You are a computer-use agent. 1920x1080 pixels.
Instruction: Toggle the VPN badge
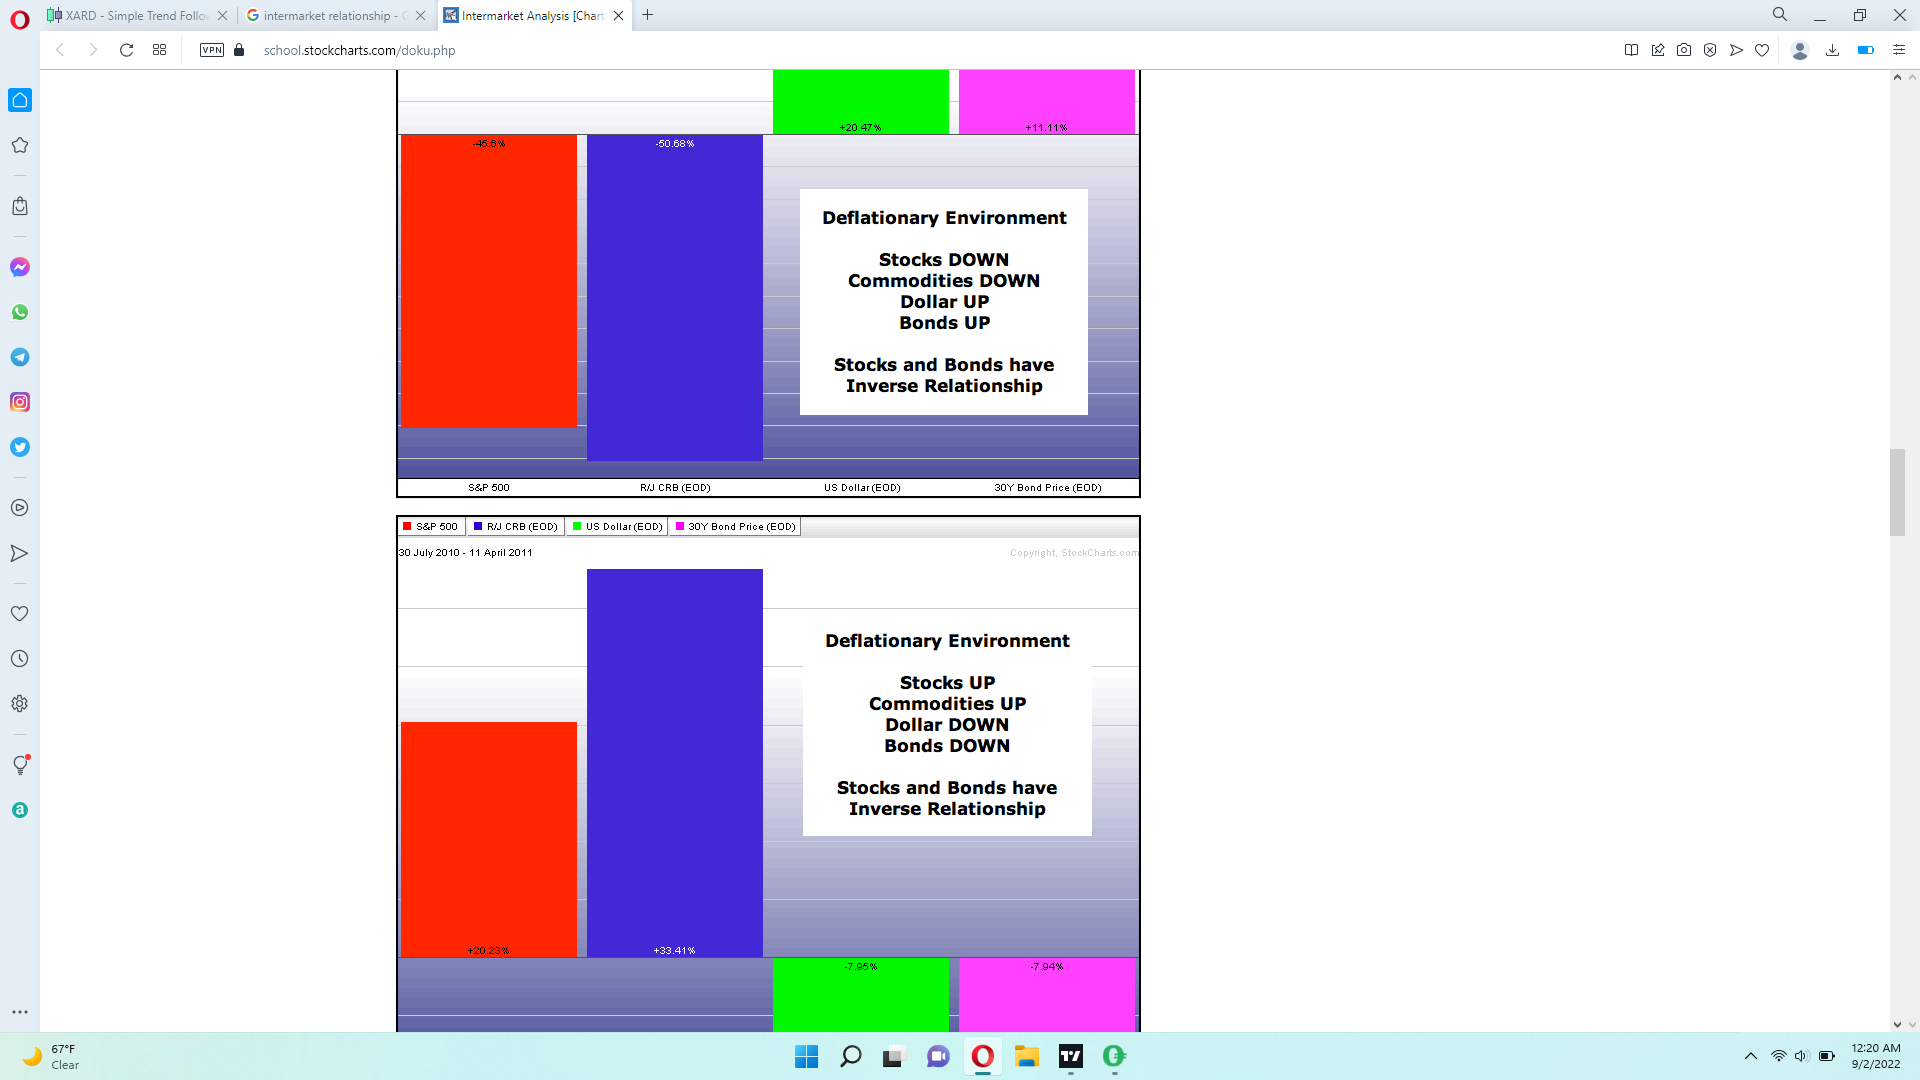tap(212, 50)
